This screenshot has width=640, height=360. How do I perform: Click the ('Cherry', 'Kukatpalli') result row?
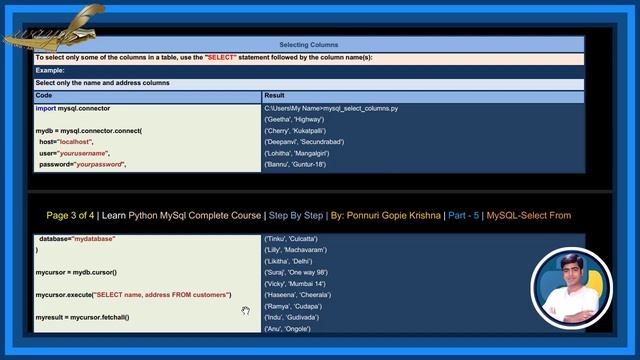[295, 131]
